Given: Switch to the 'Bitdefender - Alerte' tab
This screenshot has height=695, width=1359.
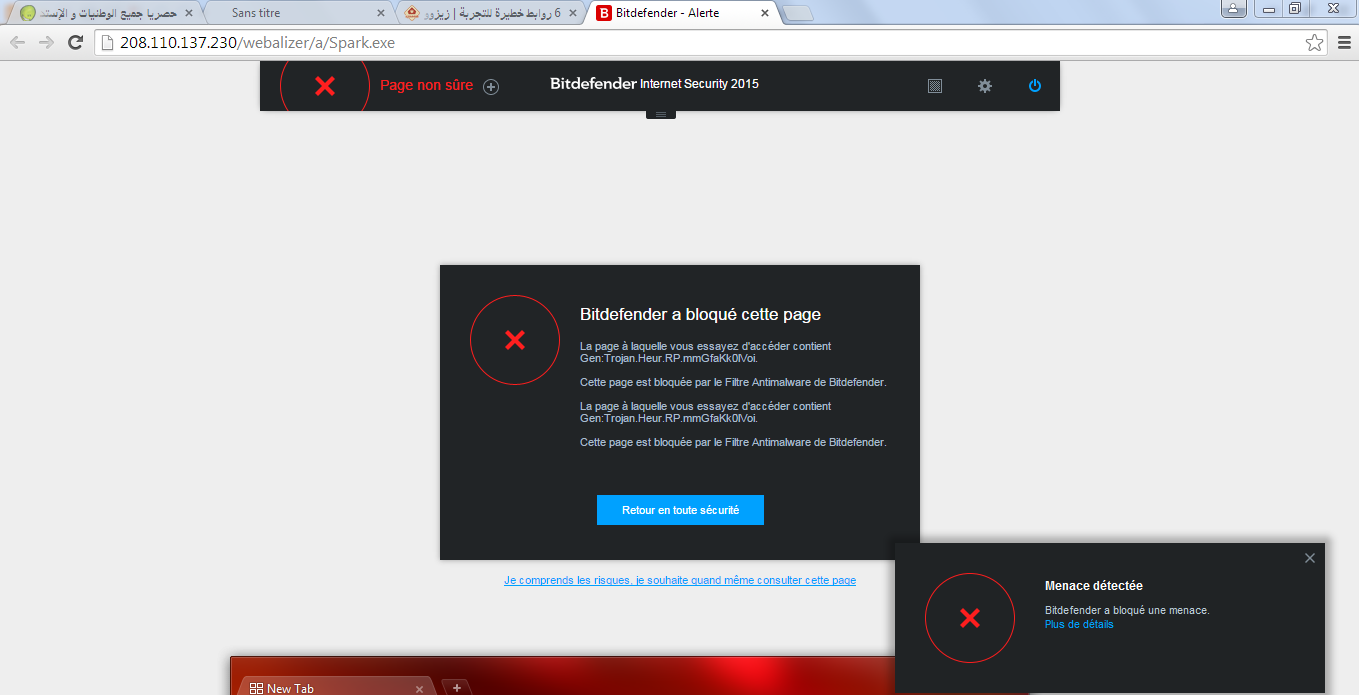Looking at the screenshot, I should click(686, 13).
